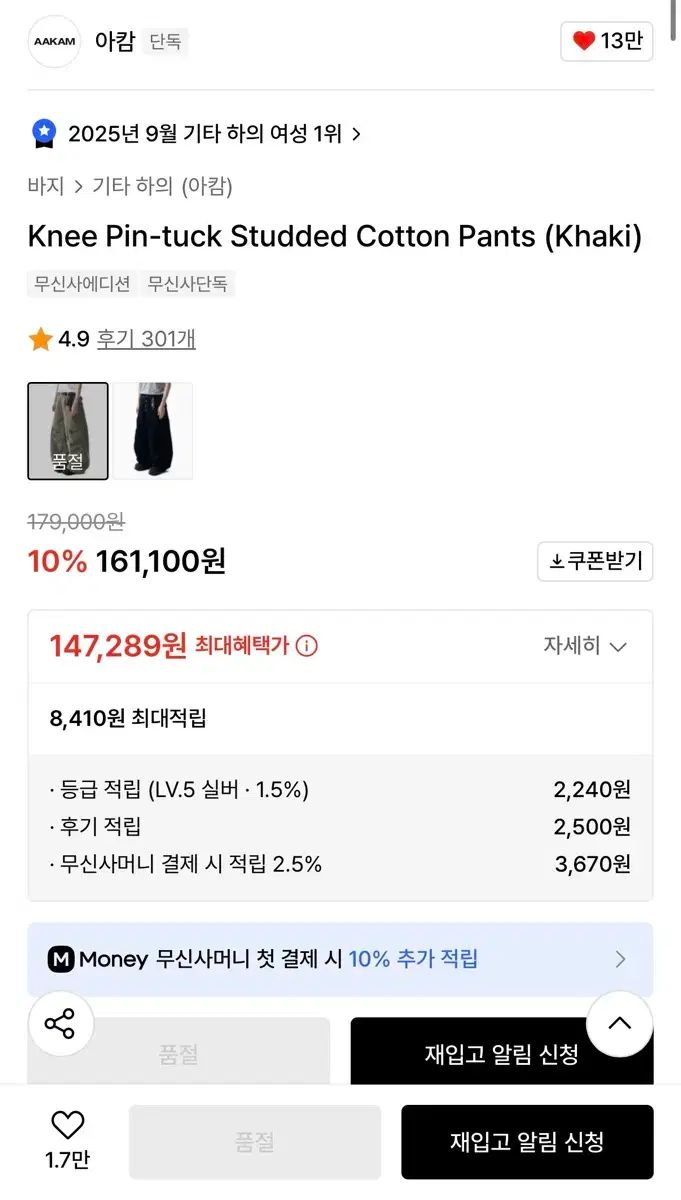This screenshot has height=1200, width=681.
Task: Tap the AAKAM brand logo
Action: pyautogui.click(x=54, y=42)
